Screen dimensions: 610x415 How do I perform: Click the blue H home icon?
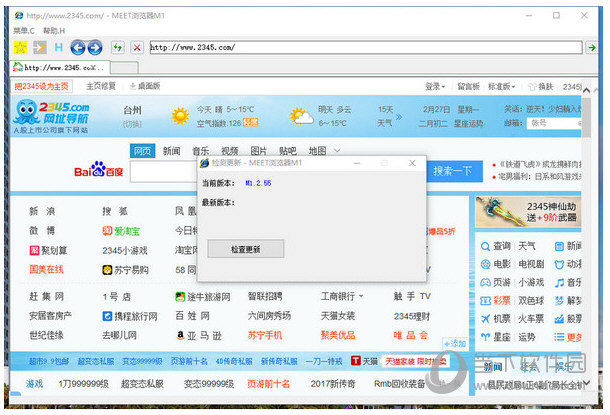point(59,47)
